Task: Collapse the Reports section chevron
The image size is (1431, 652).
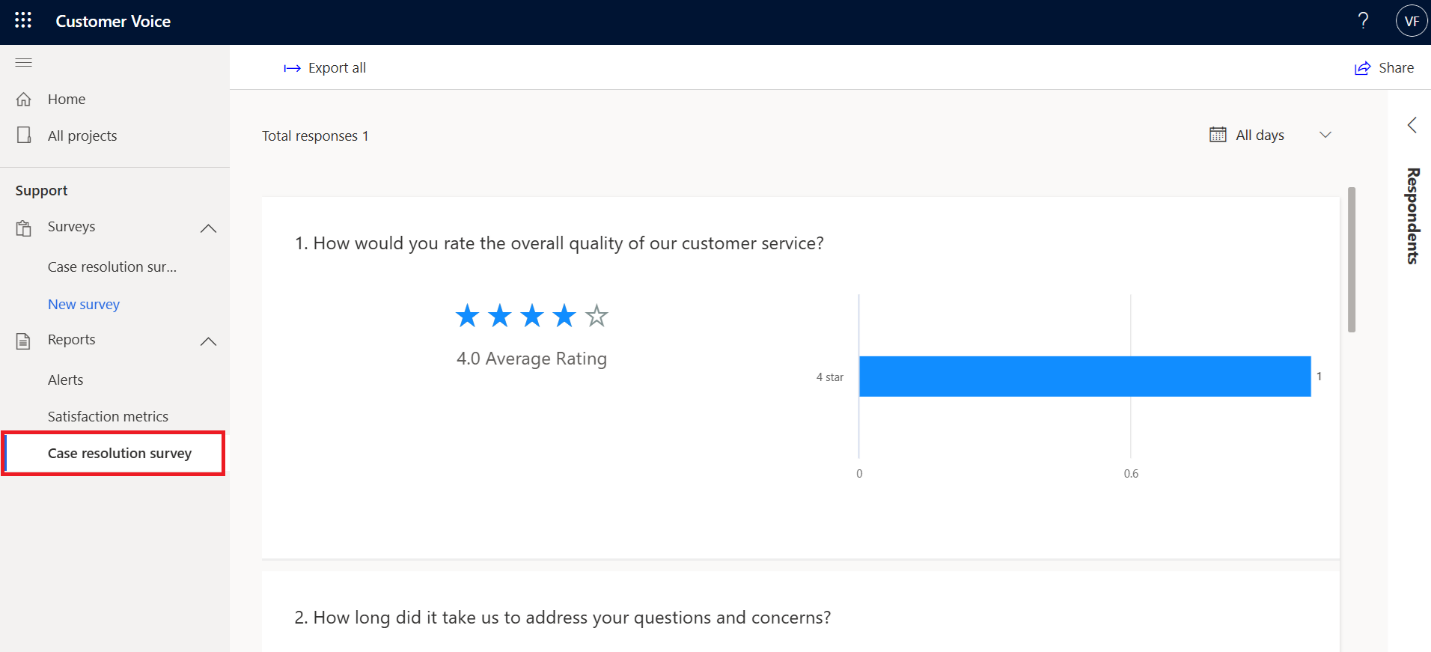Action: click(208, 341)
